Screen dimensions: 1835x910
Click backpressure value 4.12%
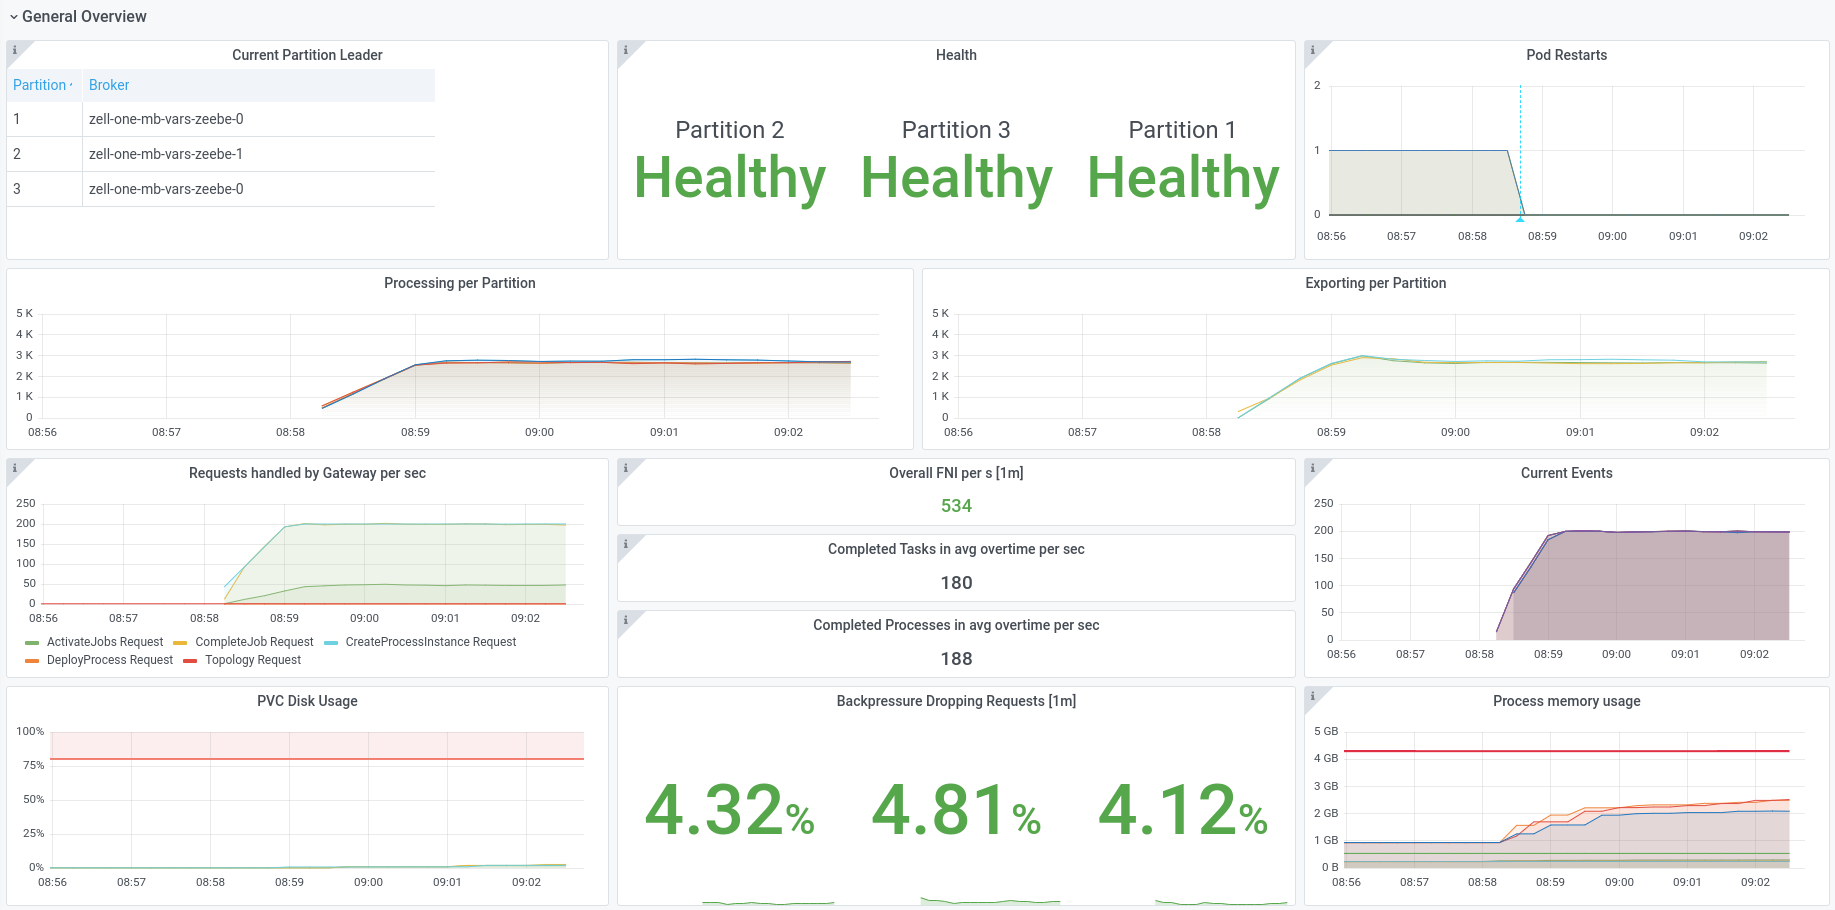pyautogui.click(x=1183, y=809)
